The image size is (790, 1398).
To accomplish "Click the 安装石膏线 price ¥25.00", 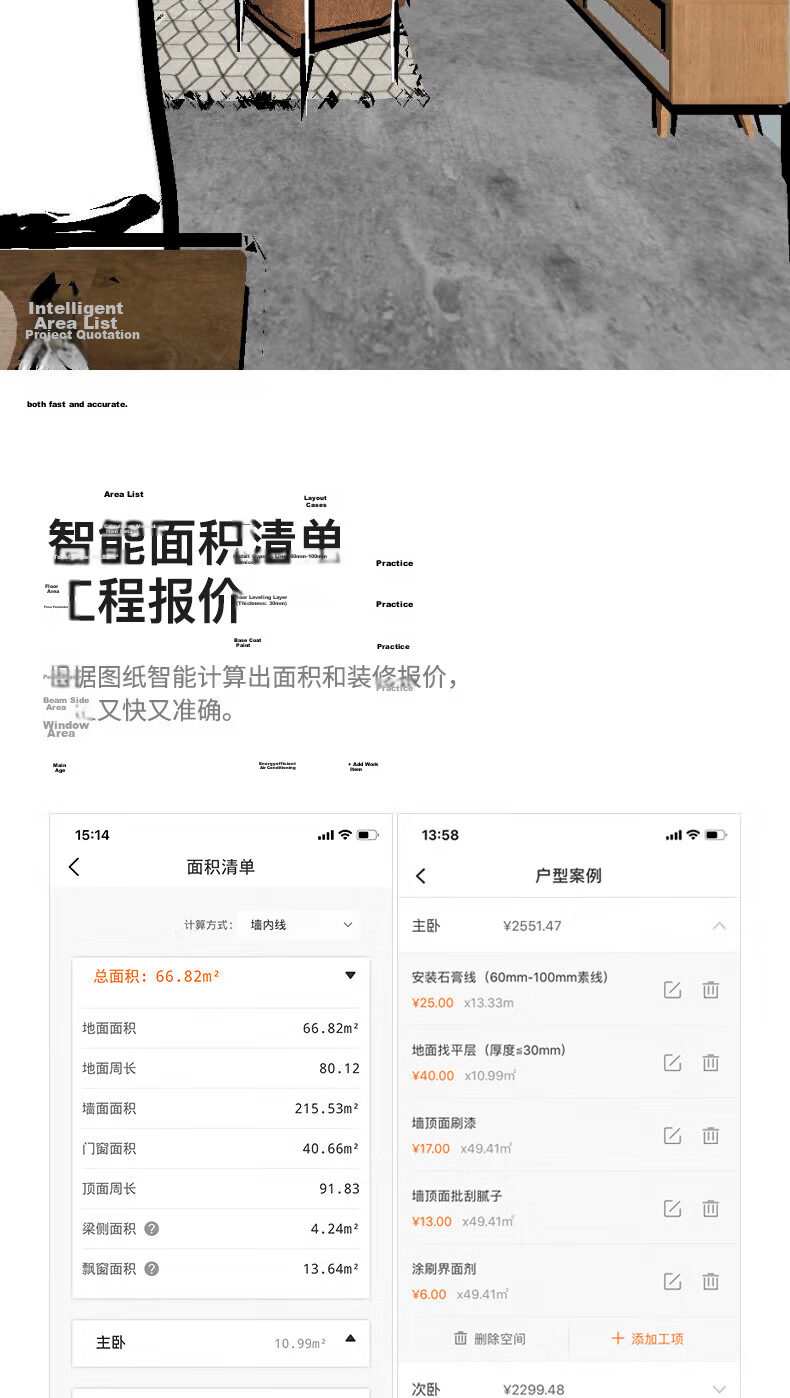I will [x=432, y=1003].
